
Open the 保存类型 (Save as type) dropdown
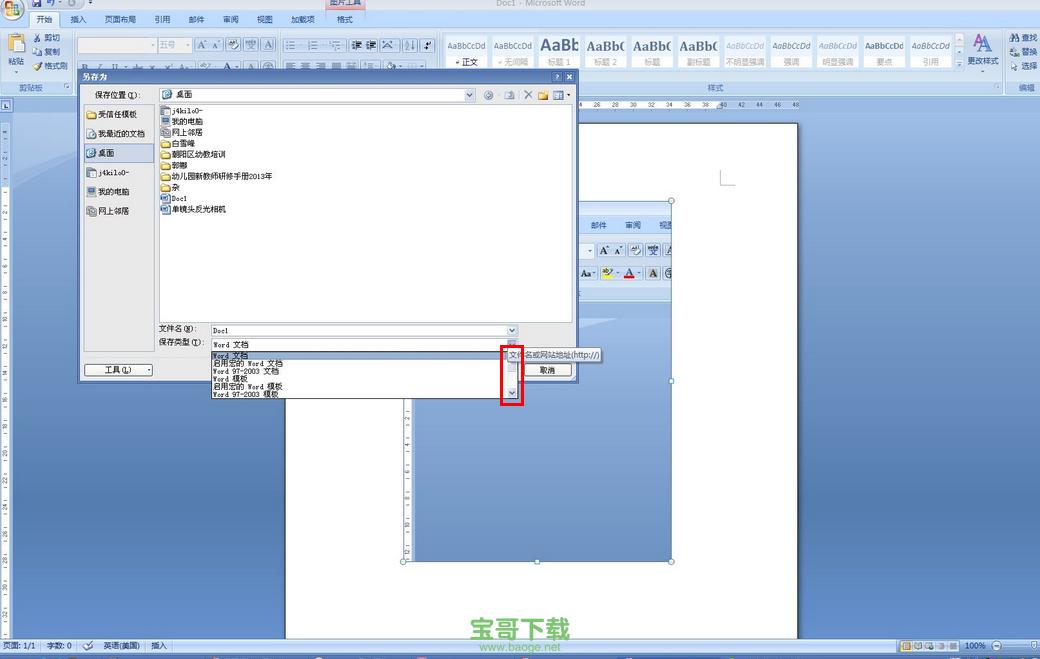coord(512,344)
